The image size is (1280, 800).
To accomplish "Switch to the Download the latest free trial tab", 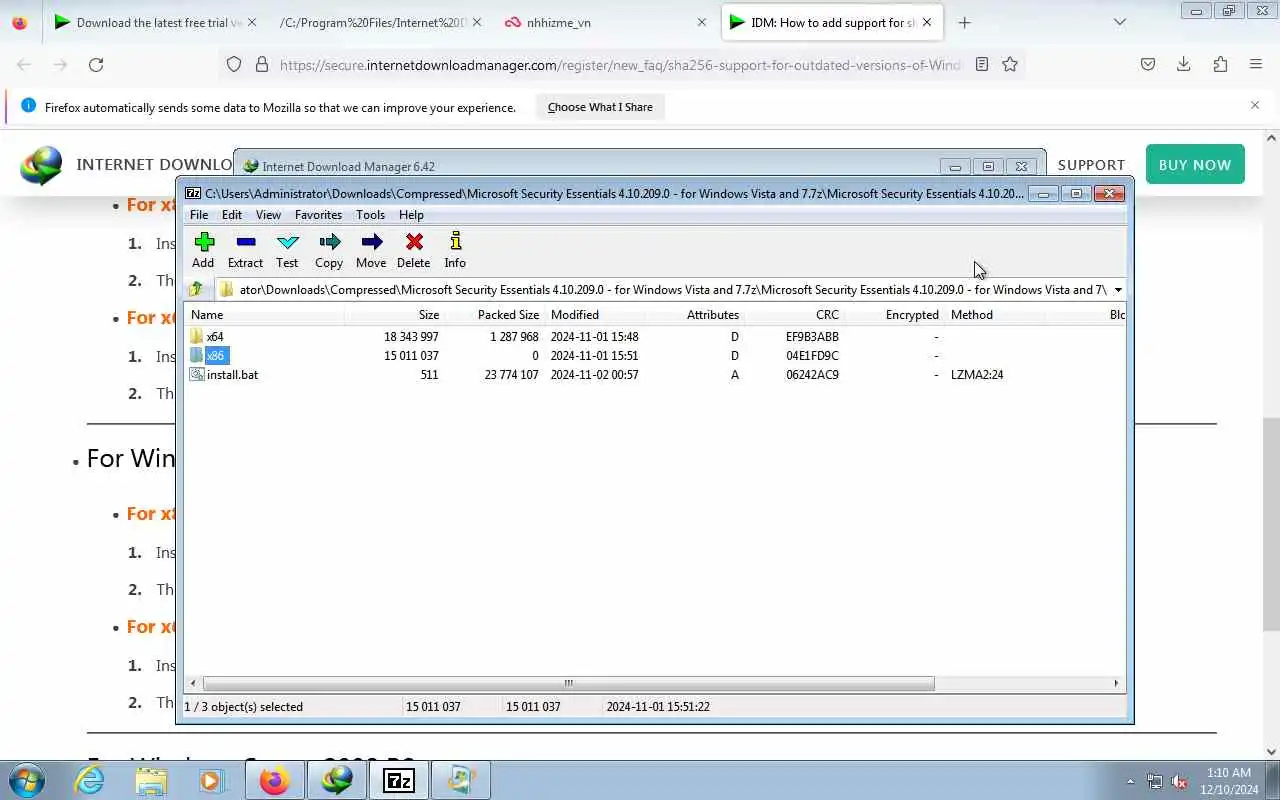I will (x=154, y=22).
